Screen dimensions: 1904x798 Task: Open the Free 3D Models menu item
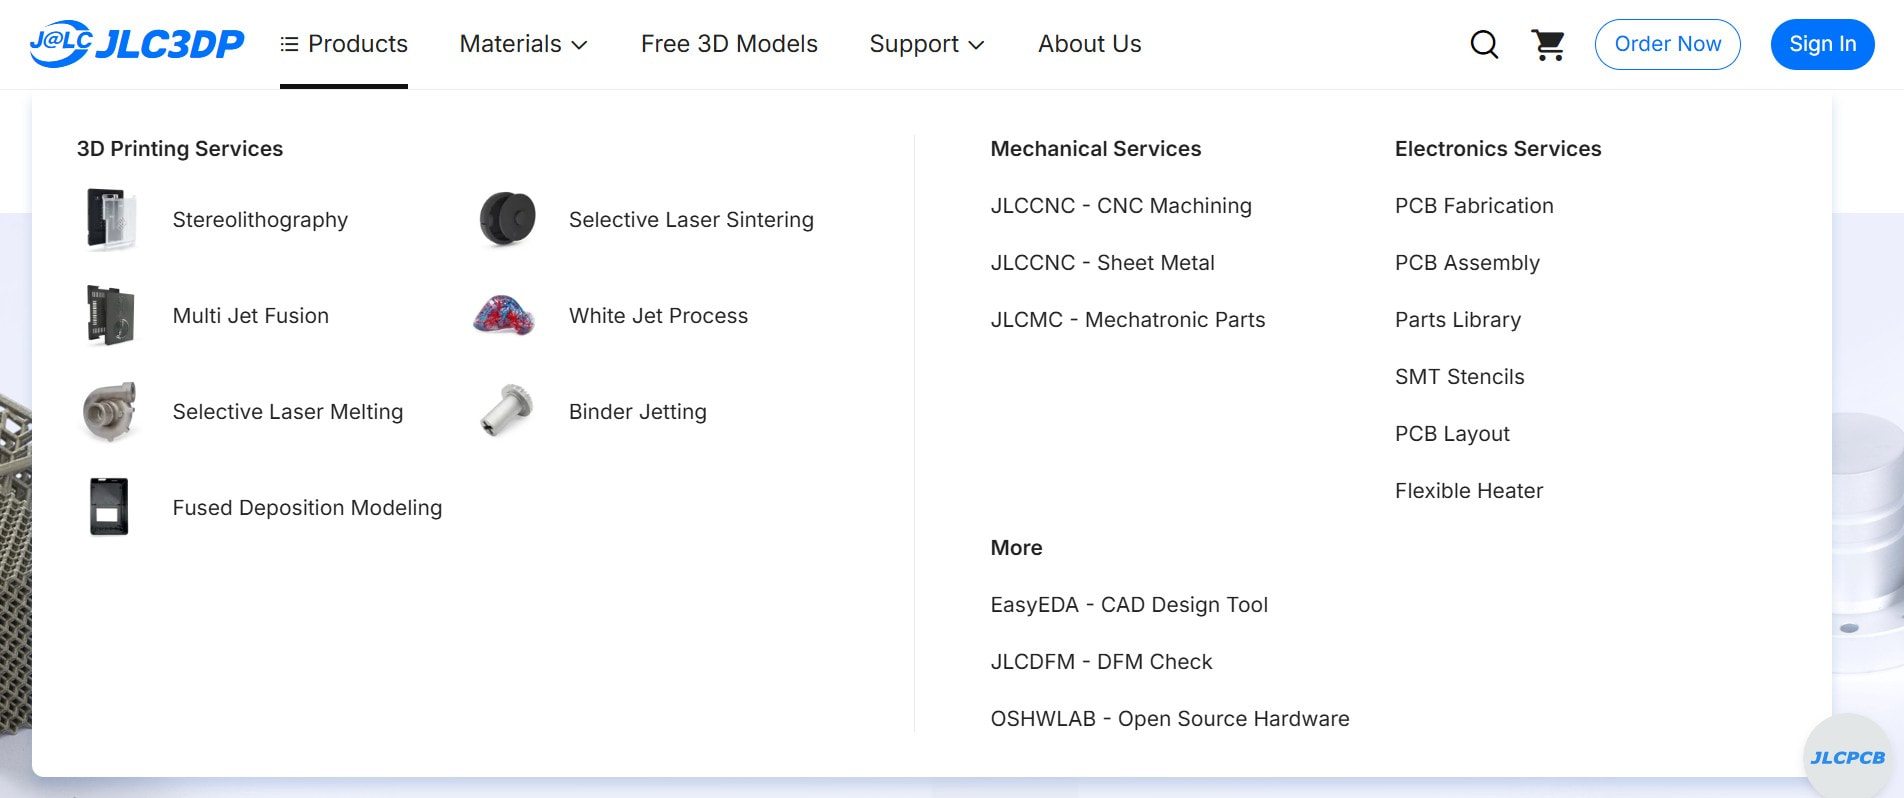[729, 44]
